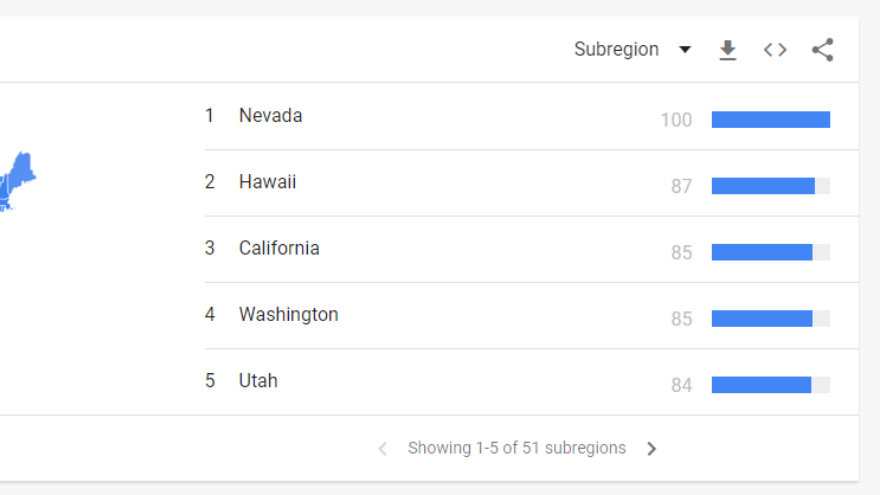The width and height of the screenshot is (880, 495).
Task: Click Utah in the ranking list
Action: [258, 381]
